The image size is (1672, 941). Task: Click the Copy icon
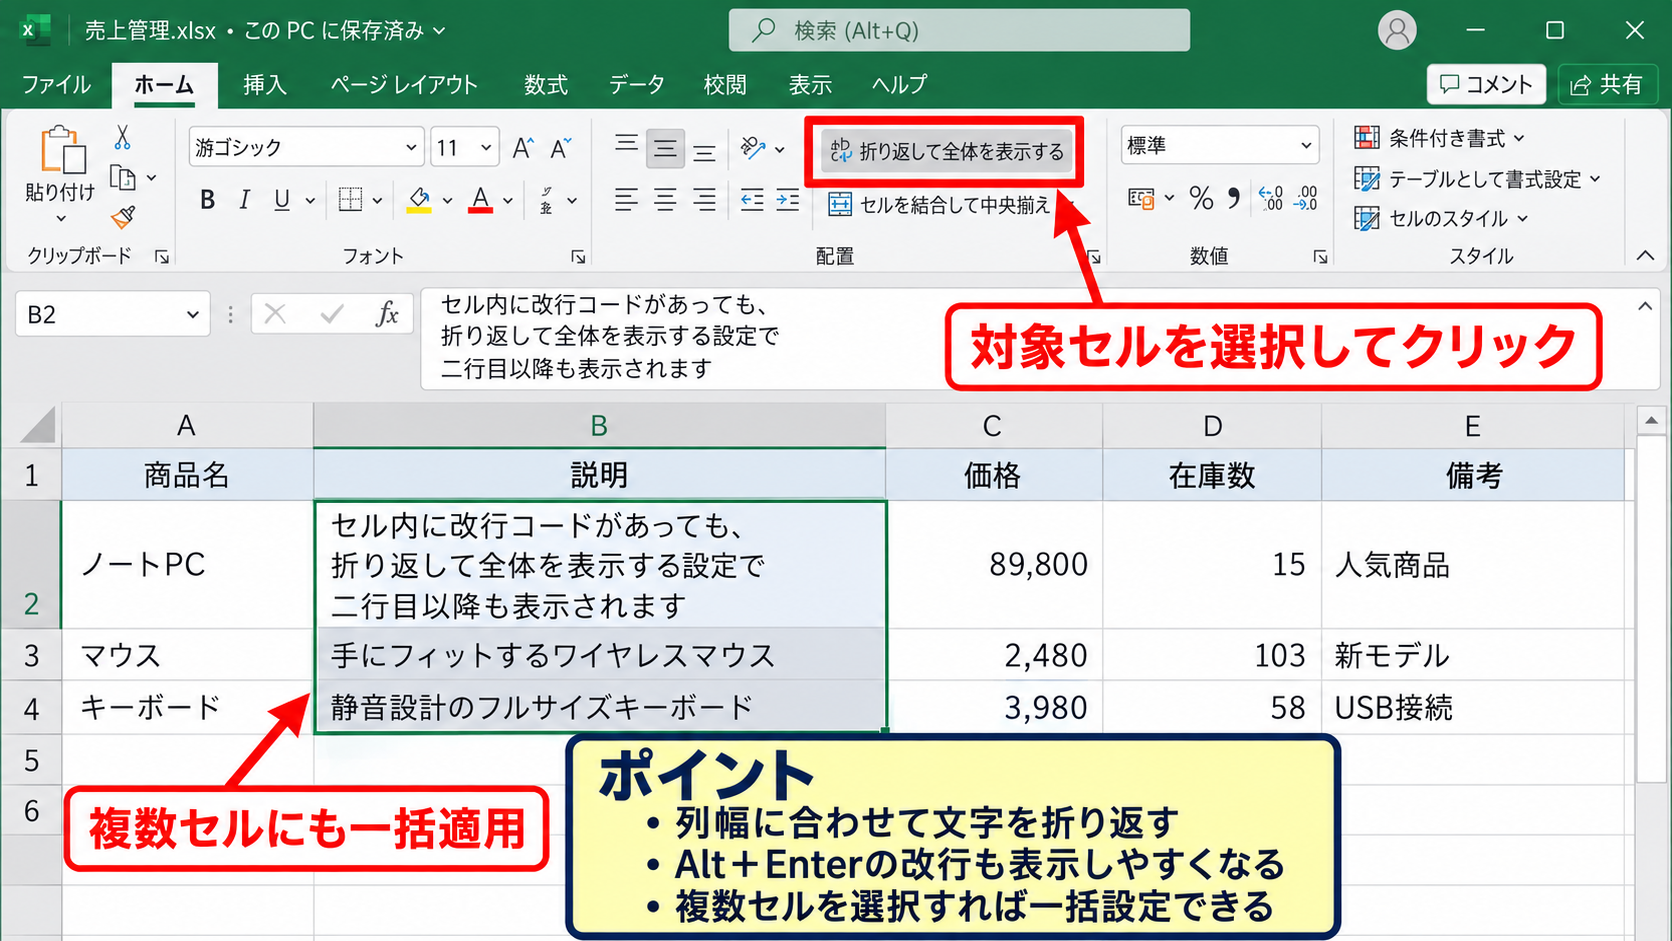point(123,178)
